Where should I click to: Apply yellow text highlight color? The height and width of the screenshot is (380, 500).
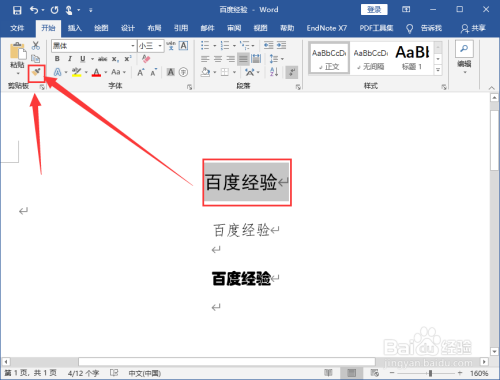tap(77, 72)
